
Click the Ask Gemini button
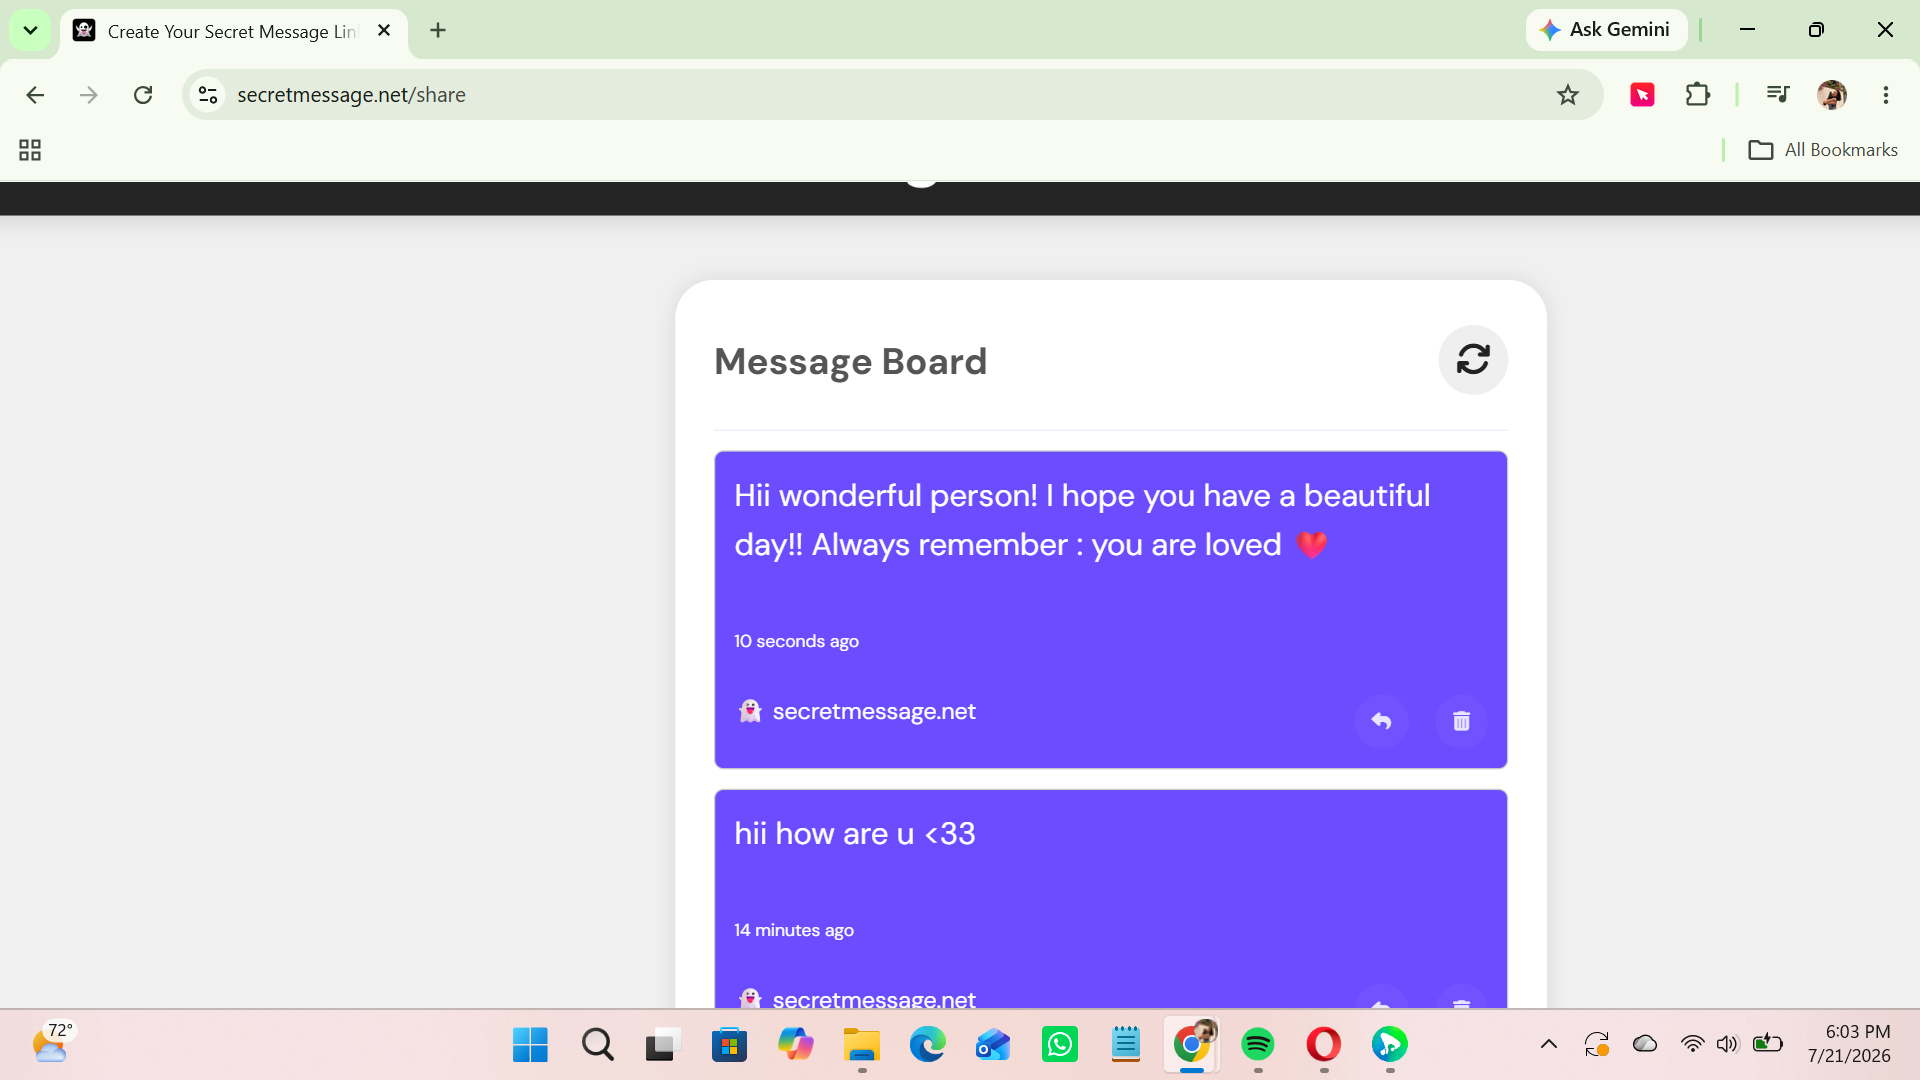tap(1606, 30)
